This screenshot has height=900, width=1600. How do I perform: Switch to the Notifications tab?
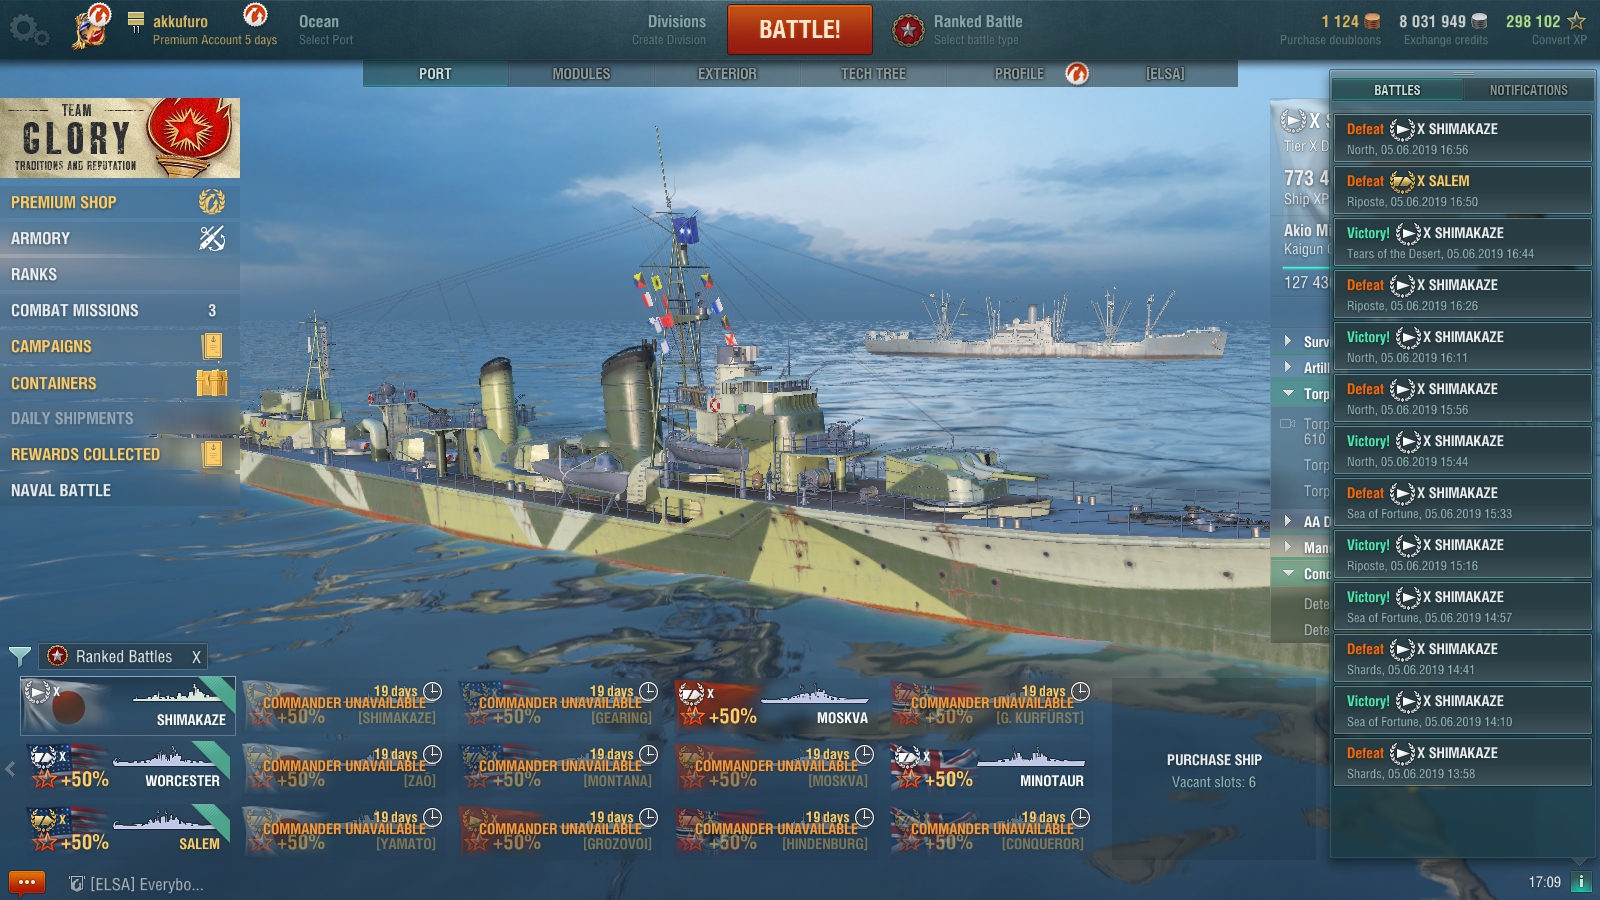[1528, 90]
